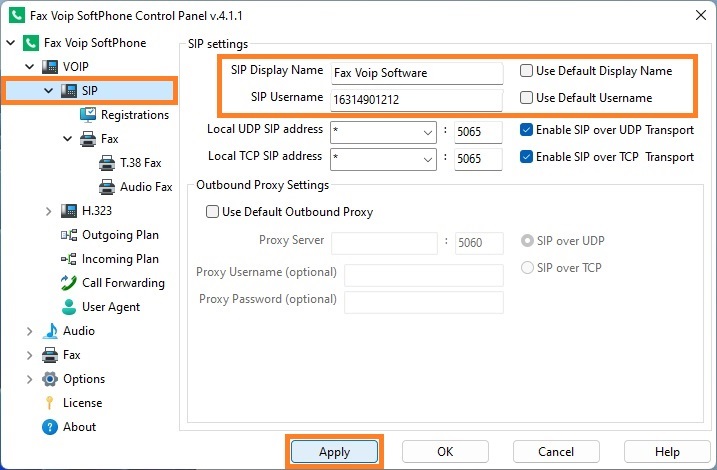This screenshot has height=470, width=717.
Task: Open Outgoing Plan settings
Action: pyautogui.click(x=120, y=235)
